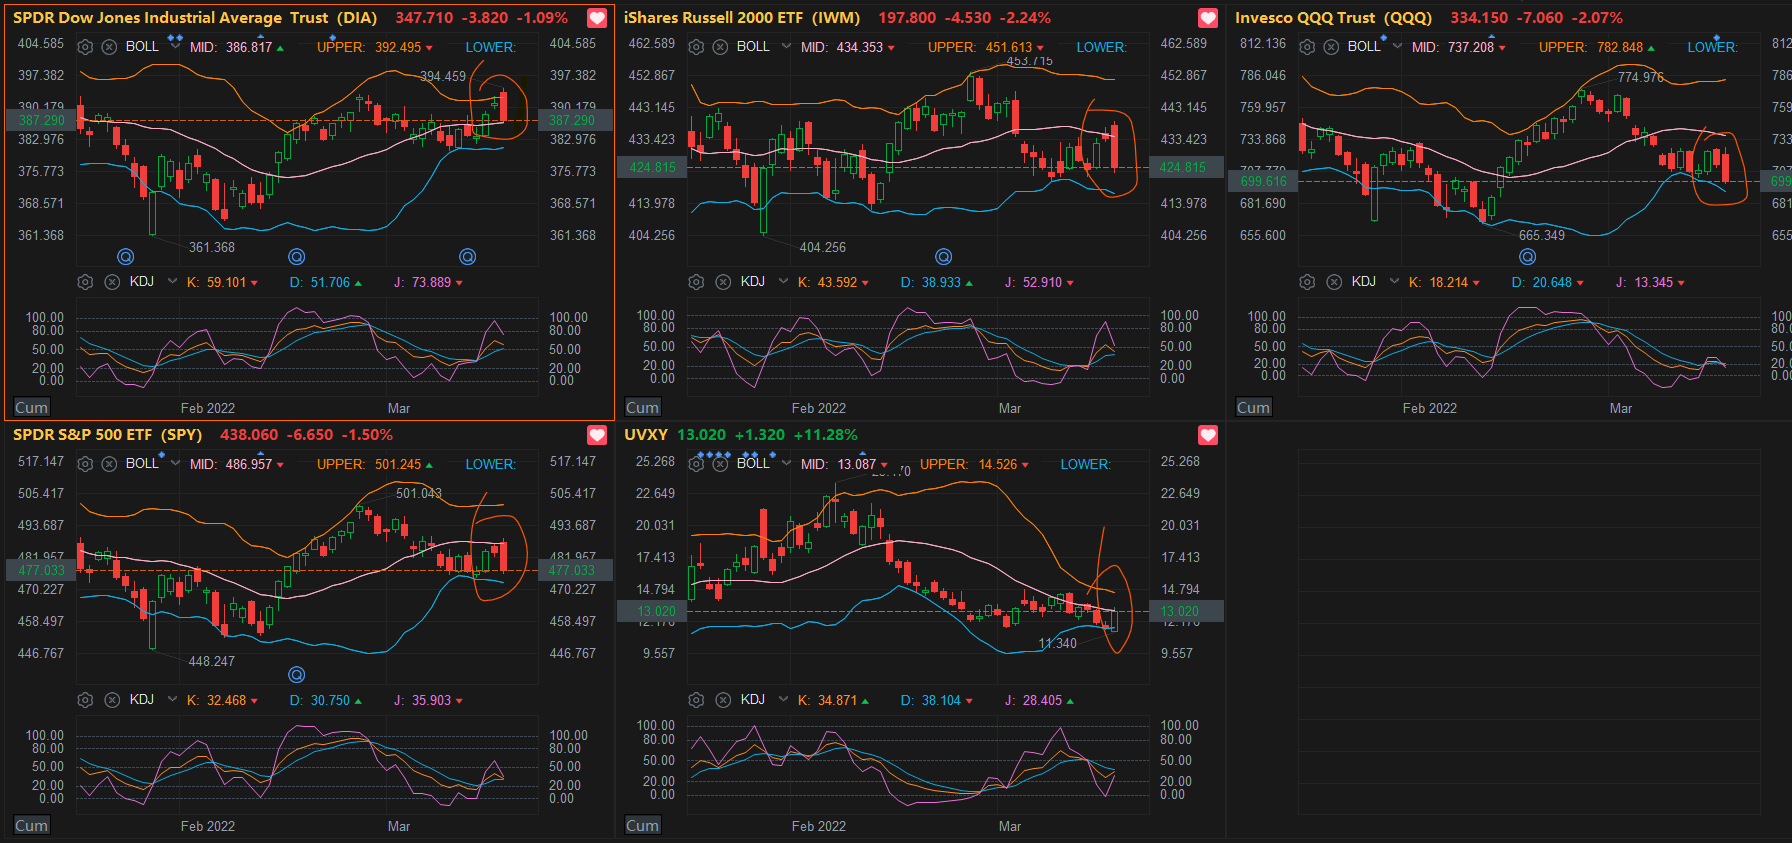Remove KDJ indicator from UVXY chart
Screen dimensions: 1792x843
coord(724,700)
